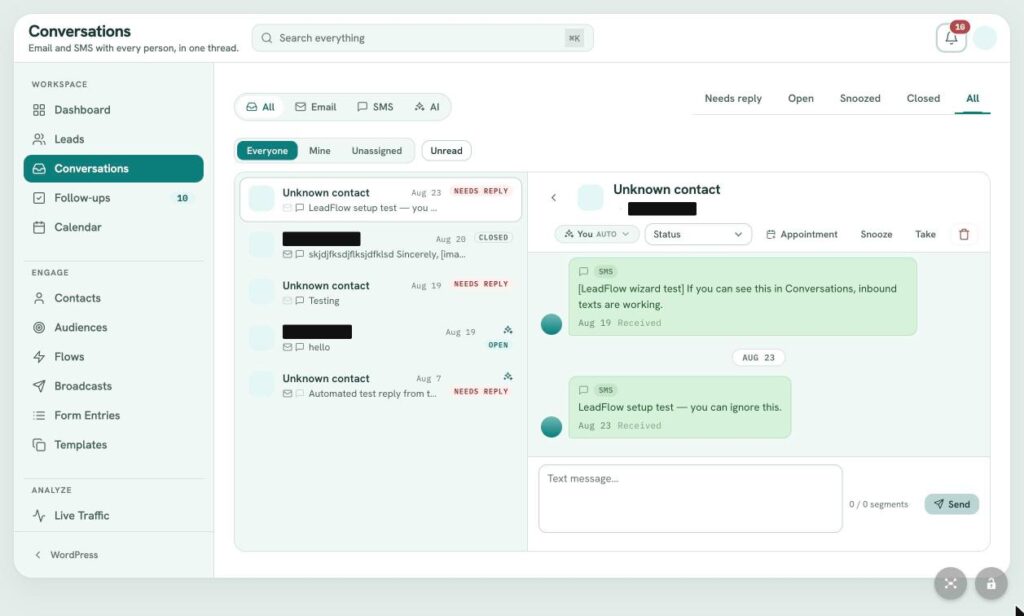
Task: Click the LeadFlow wizard test message bubble
Action: point(743,297)
